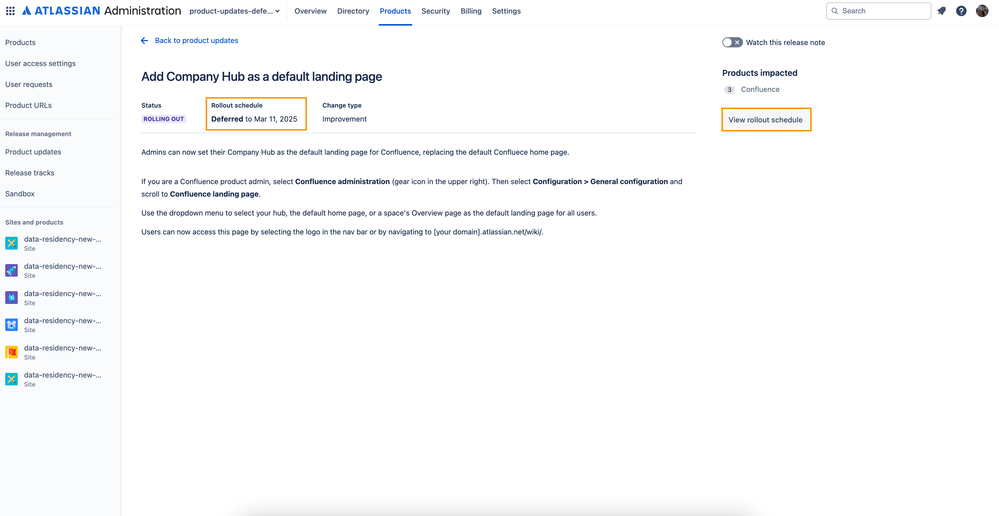Open User requests in sidebar
Image resolution: width=999 pixels, height=516 pixels.
point(29,84)
